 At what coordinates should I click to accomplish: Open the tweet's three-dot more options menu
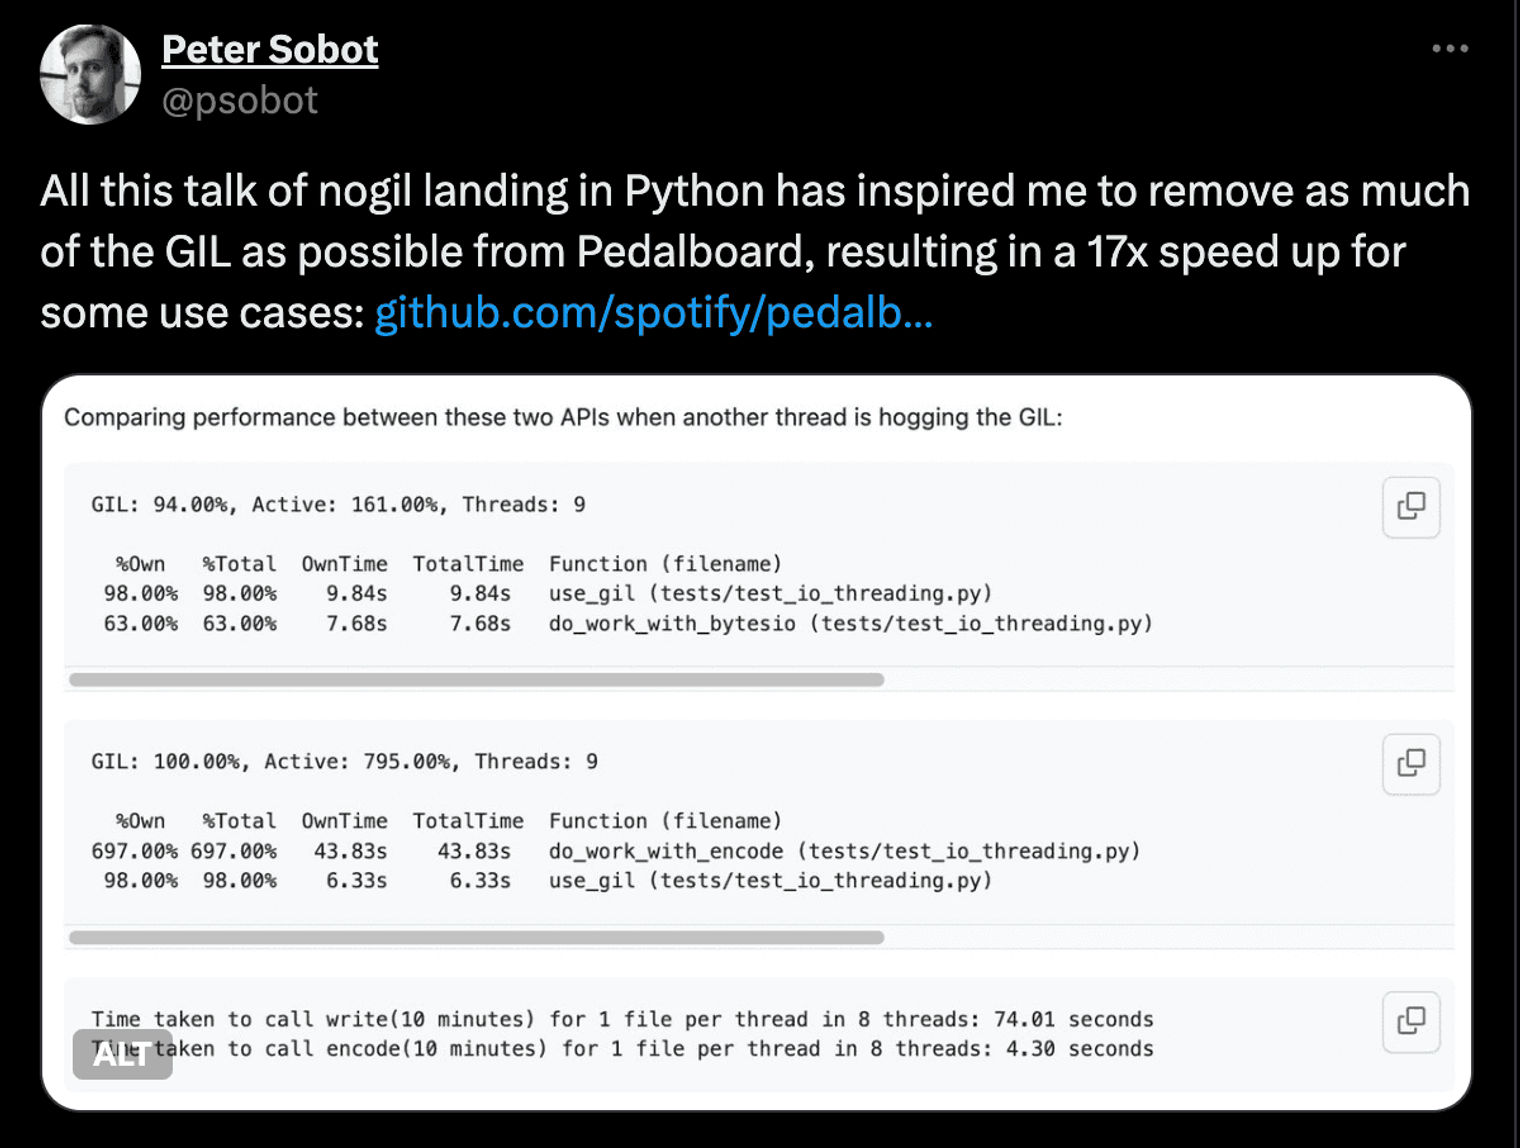click(1449, 48)
